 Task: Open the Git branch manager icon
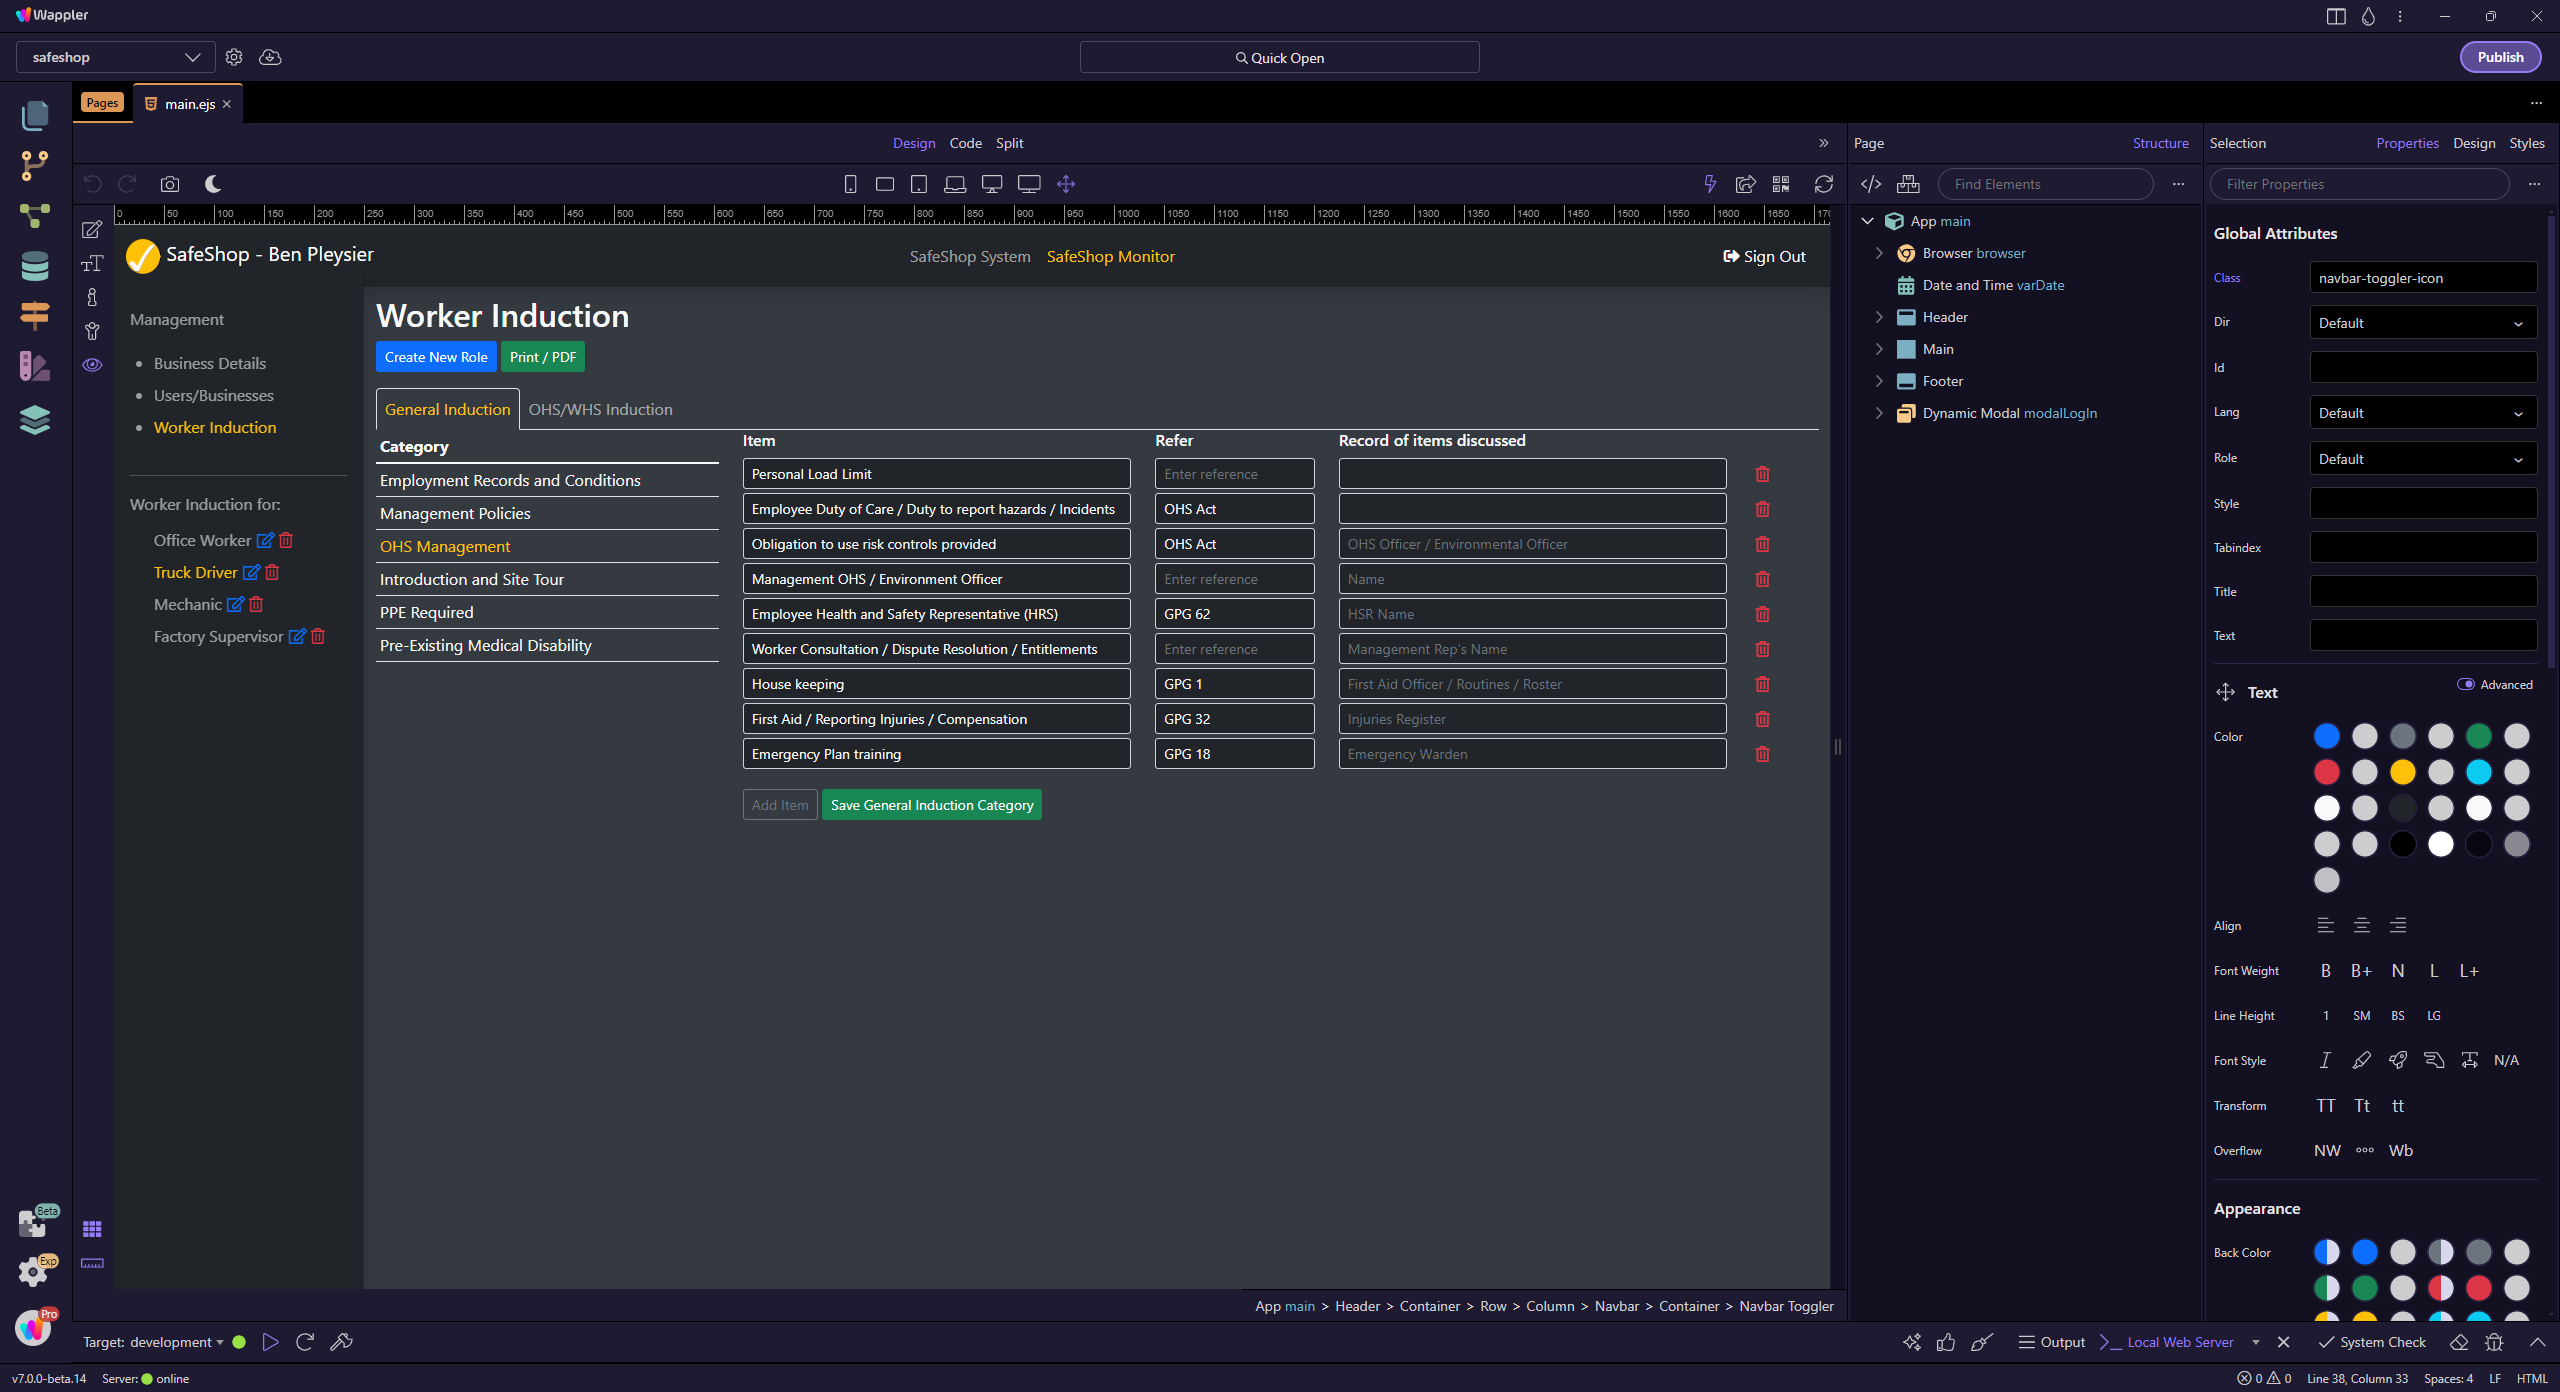point(35,165)
